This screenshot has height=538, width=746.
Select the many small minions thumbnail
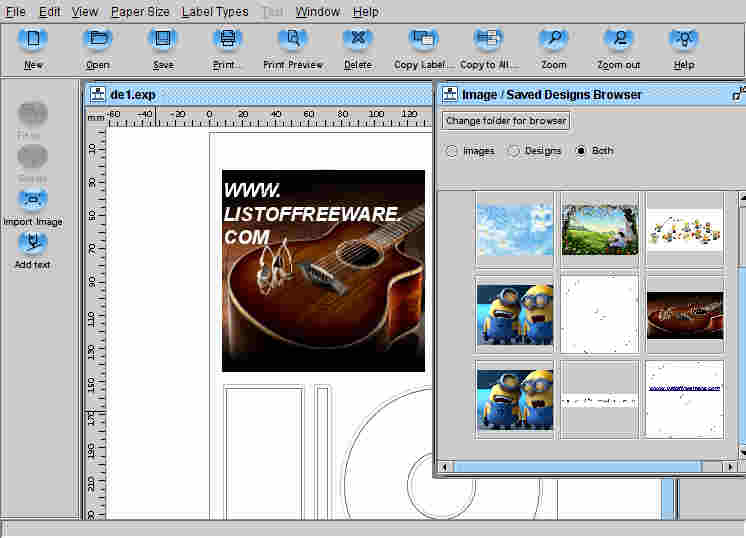pyautogui.click(x=685, y=230)
